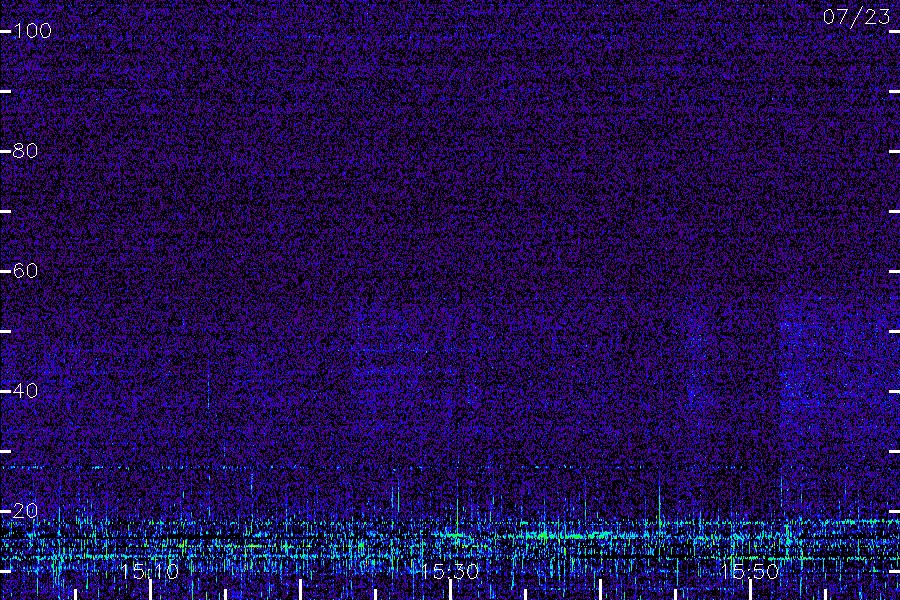Click the 80 frequency axis label
The image size is (900, 600).
point(25,151)
